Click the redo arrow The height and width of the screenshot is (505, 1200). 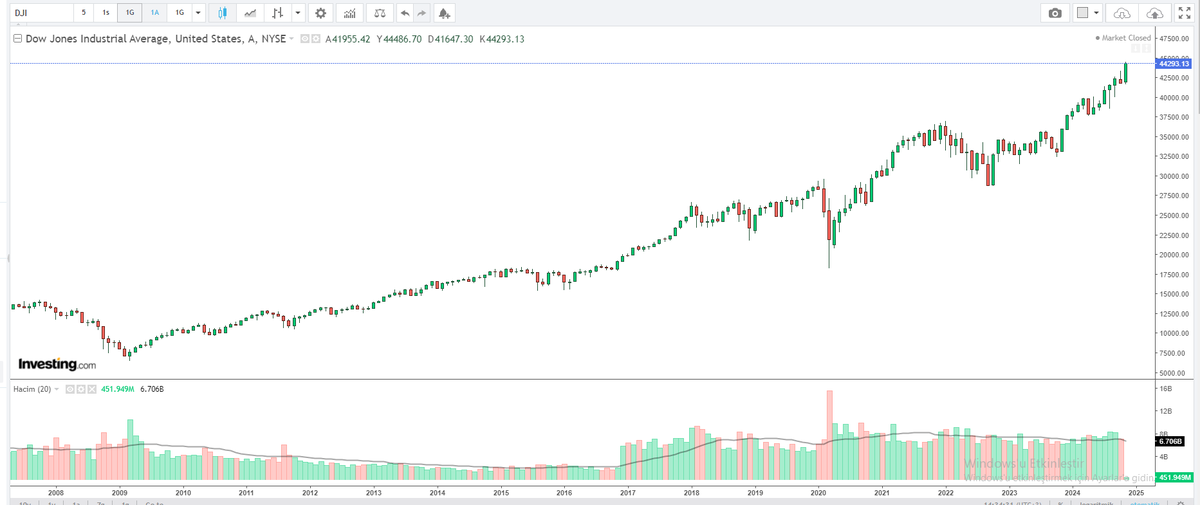point(421,13)
